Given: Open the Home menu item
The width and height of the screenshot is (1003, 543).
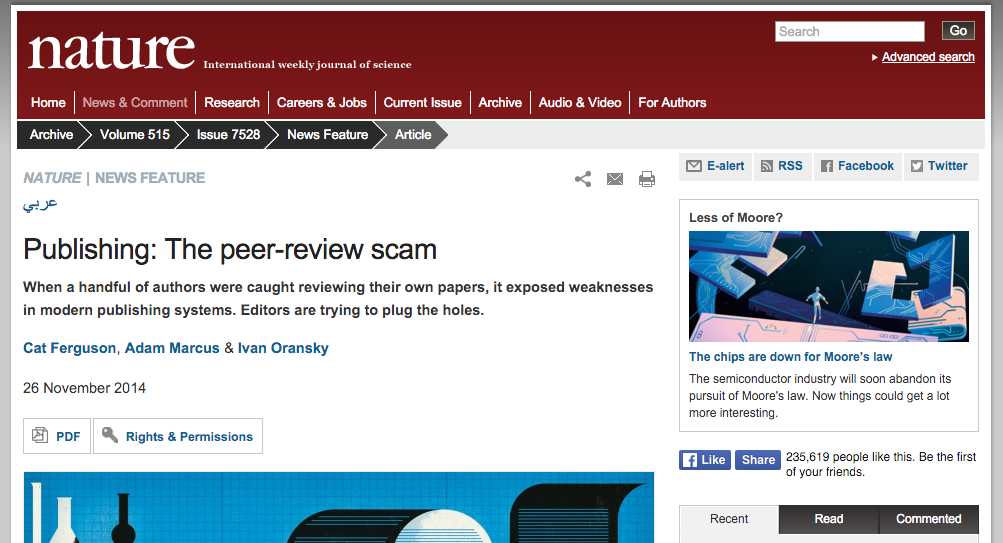Looking at the screenshot, I should click(x=48, y=102).
